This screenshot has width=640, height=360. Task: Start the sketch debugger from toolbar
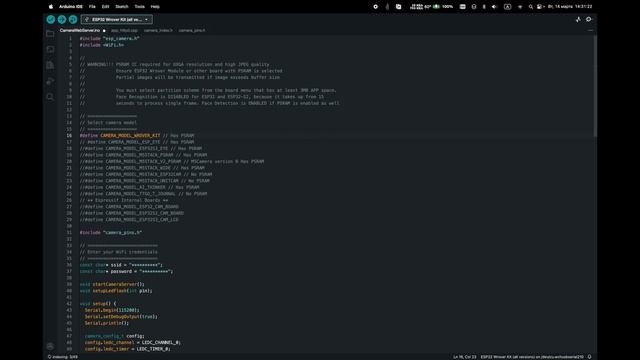pyautogui.click(x=73, y=19)
